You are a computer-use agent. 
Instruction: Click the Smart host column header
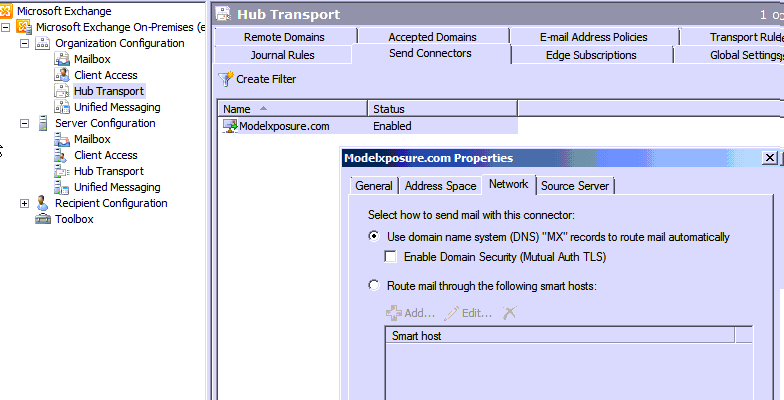[560, 336]
